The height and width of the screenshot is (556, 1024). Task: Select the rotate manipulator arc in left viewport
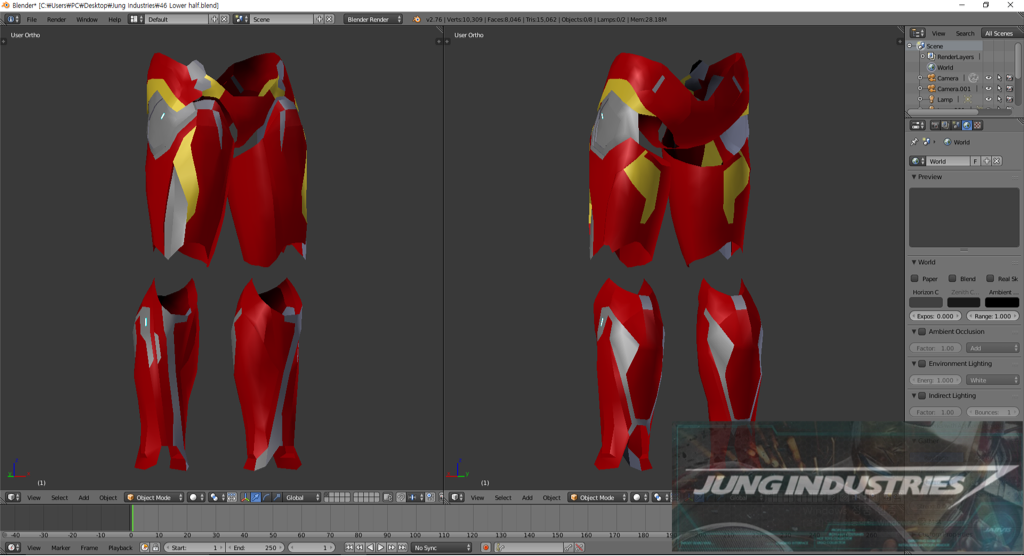(x=266, y=497)
